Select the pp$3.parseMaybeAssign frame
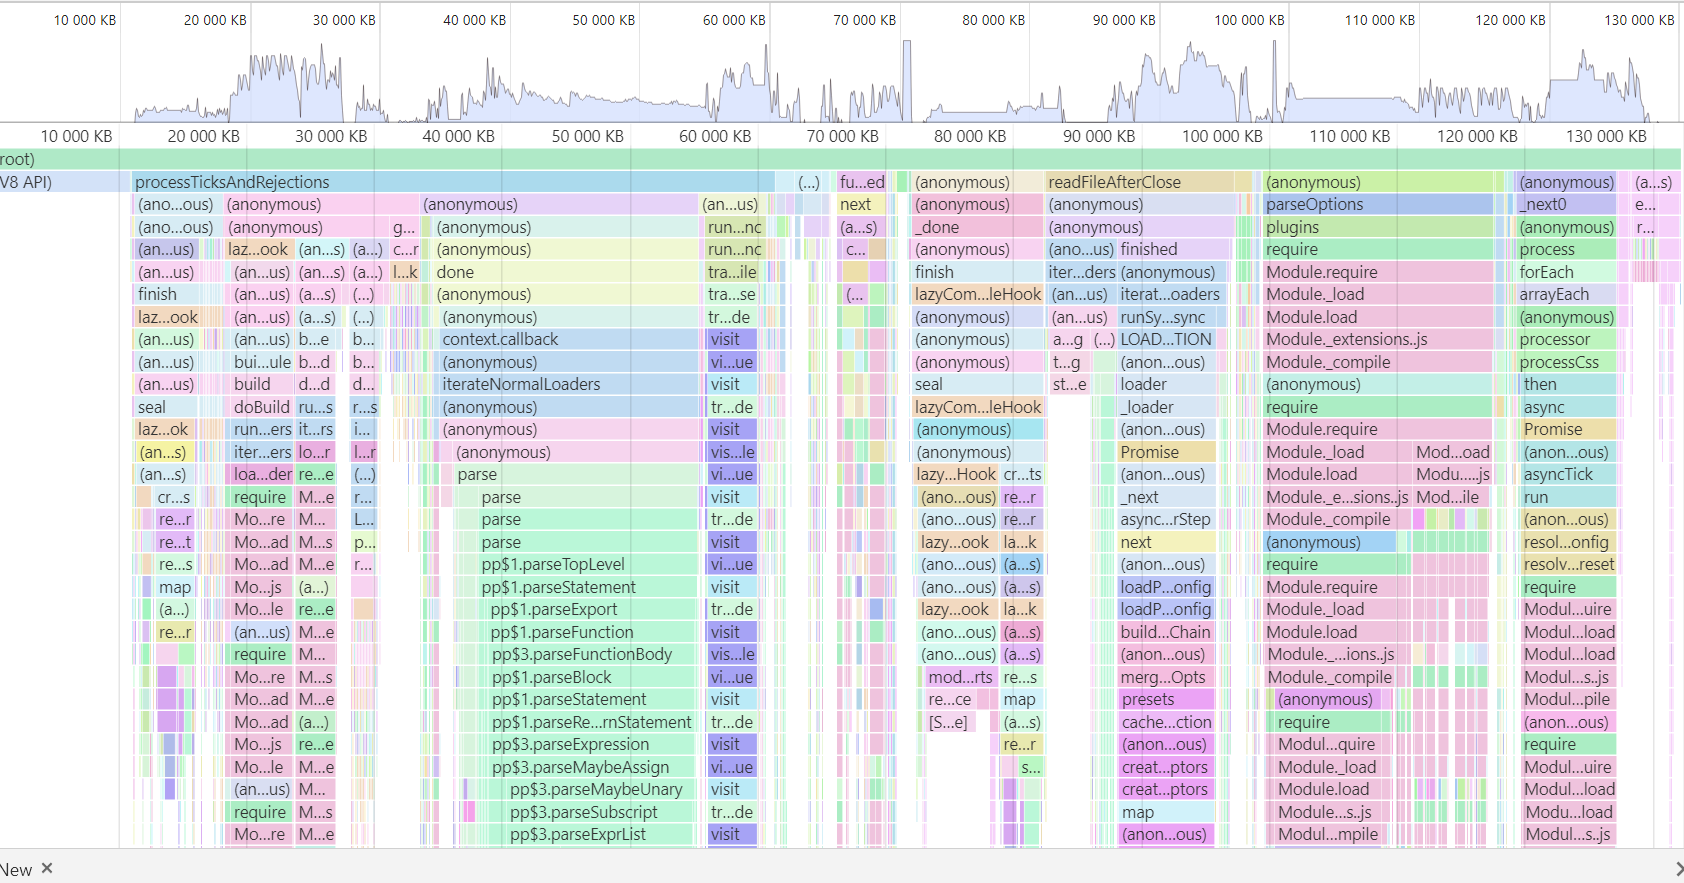Screen dimensions: 1684x883 [591, 767]
